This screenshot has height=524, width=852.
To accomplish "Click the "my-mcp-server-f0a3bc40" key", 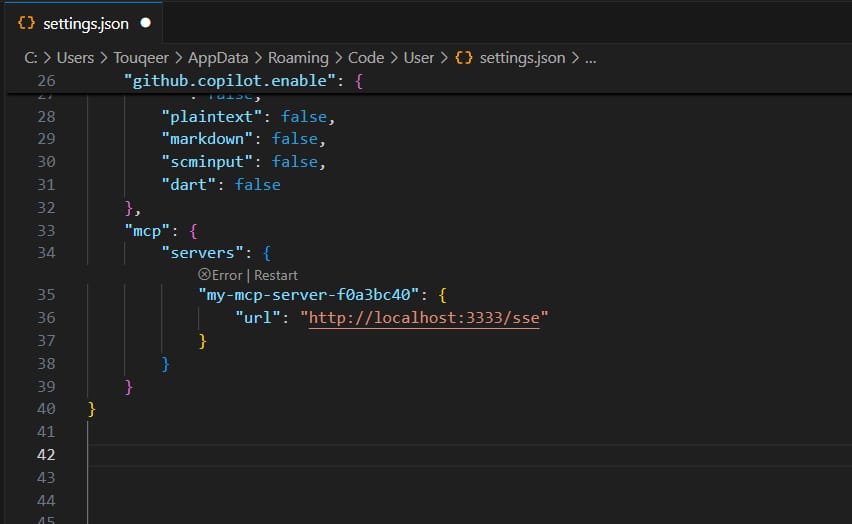I will [309, 295].
